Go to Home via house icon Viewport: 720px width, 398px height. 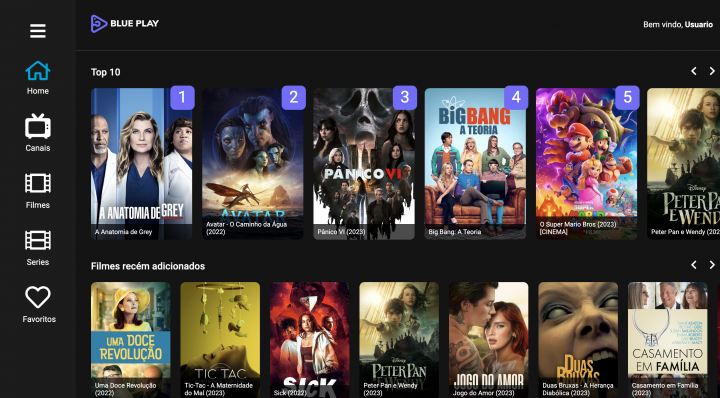coord(38,71)
